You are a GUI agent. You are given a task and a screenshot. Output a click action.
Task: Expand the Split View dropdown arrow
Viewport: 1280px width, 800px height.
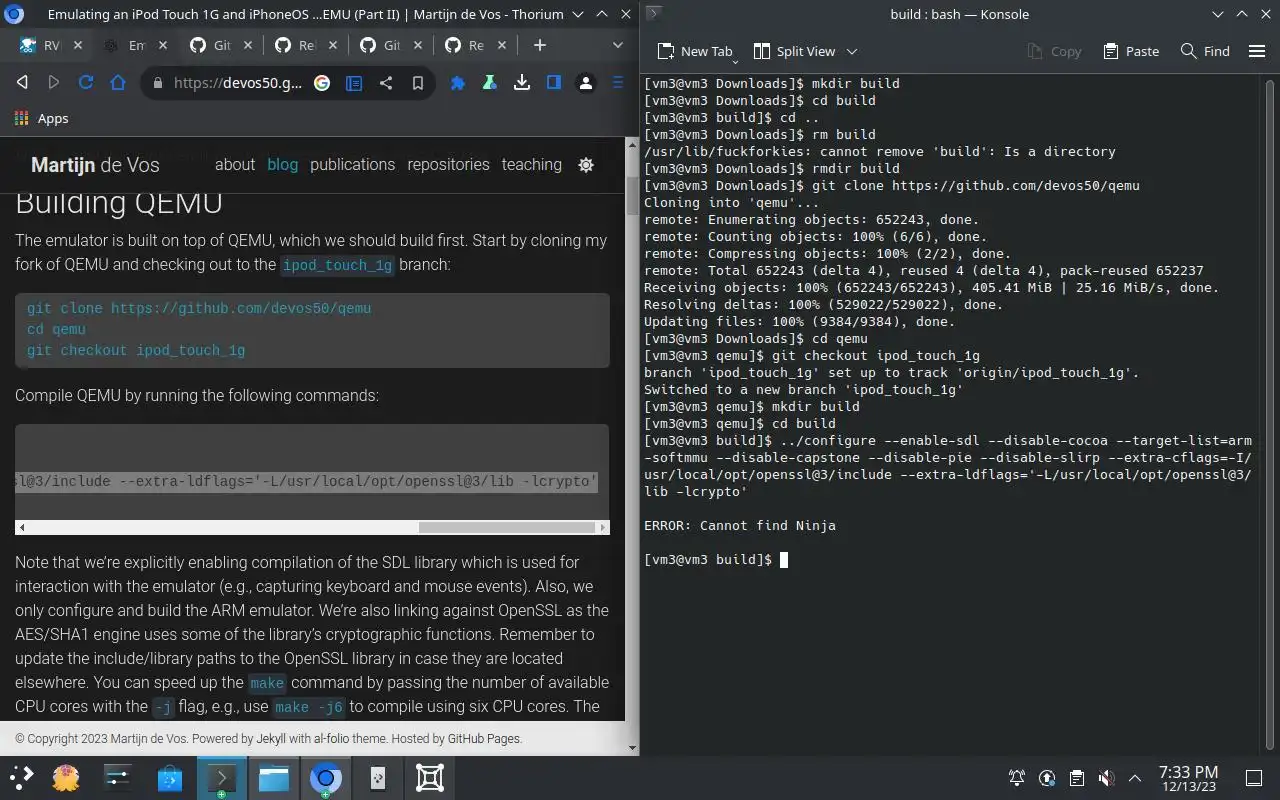pos(852,51)
